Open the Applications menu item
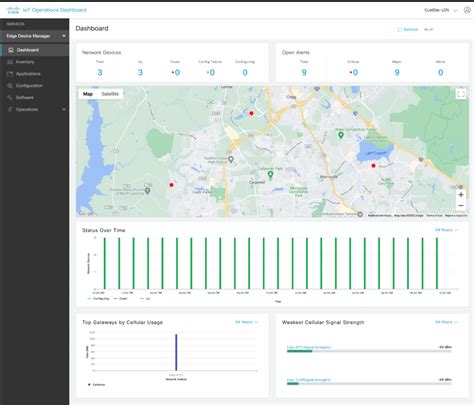 pyautogui.click(x=35, y=74)
